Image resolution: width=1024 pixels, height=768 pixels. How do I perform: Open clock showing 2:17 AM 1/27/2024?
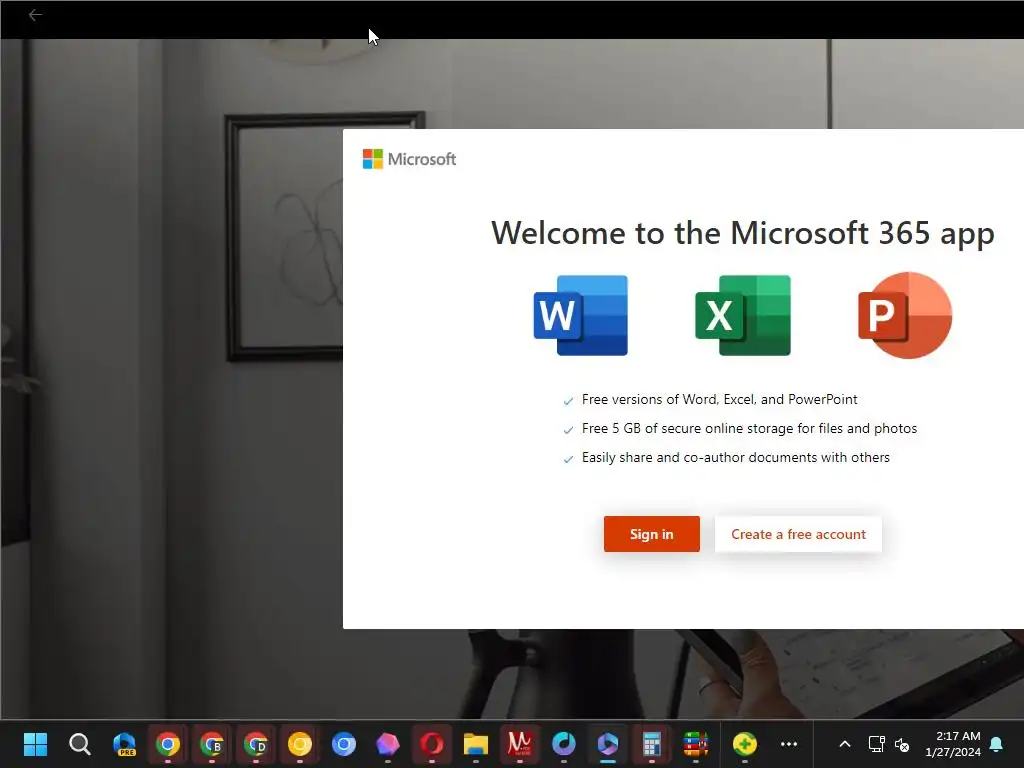click(953, 744)
